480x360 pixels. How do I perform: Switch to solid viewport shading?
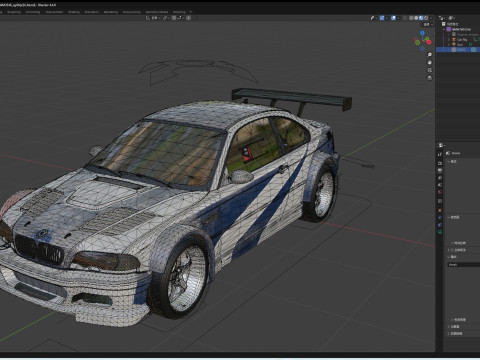416,18
